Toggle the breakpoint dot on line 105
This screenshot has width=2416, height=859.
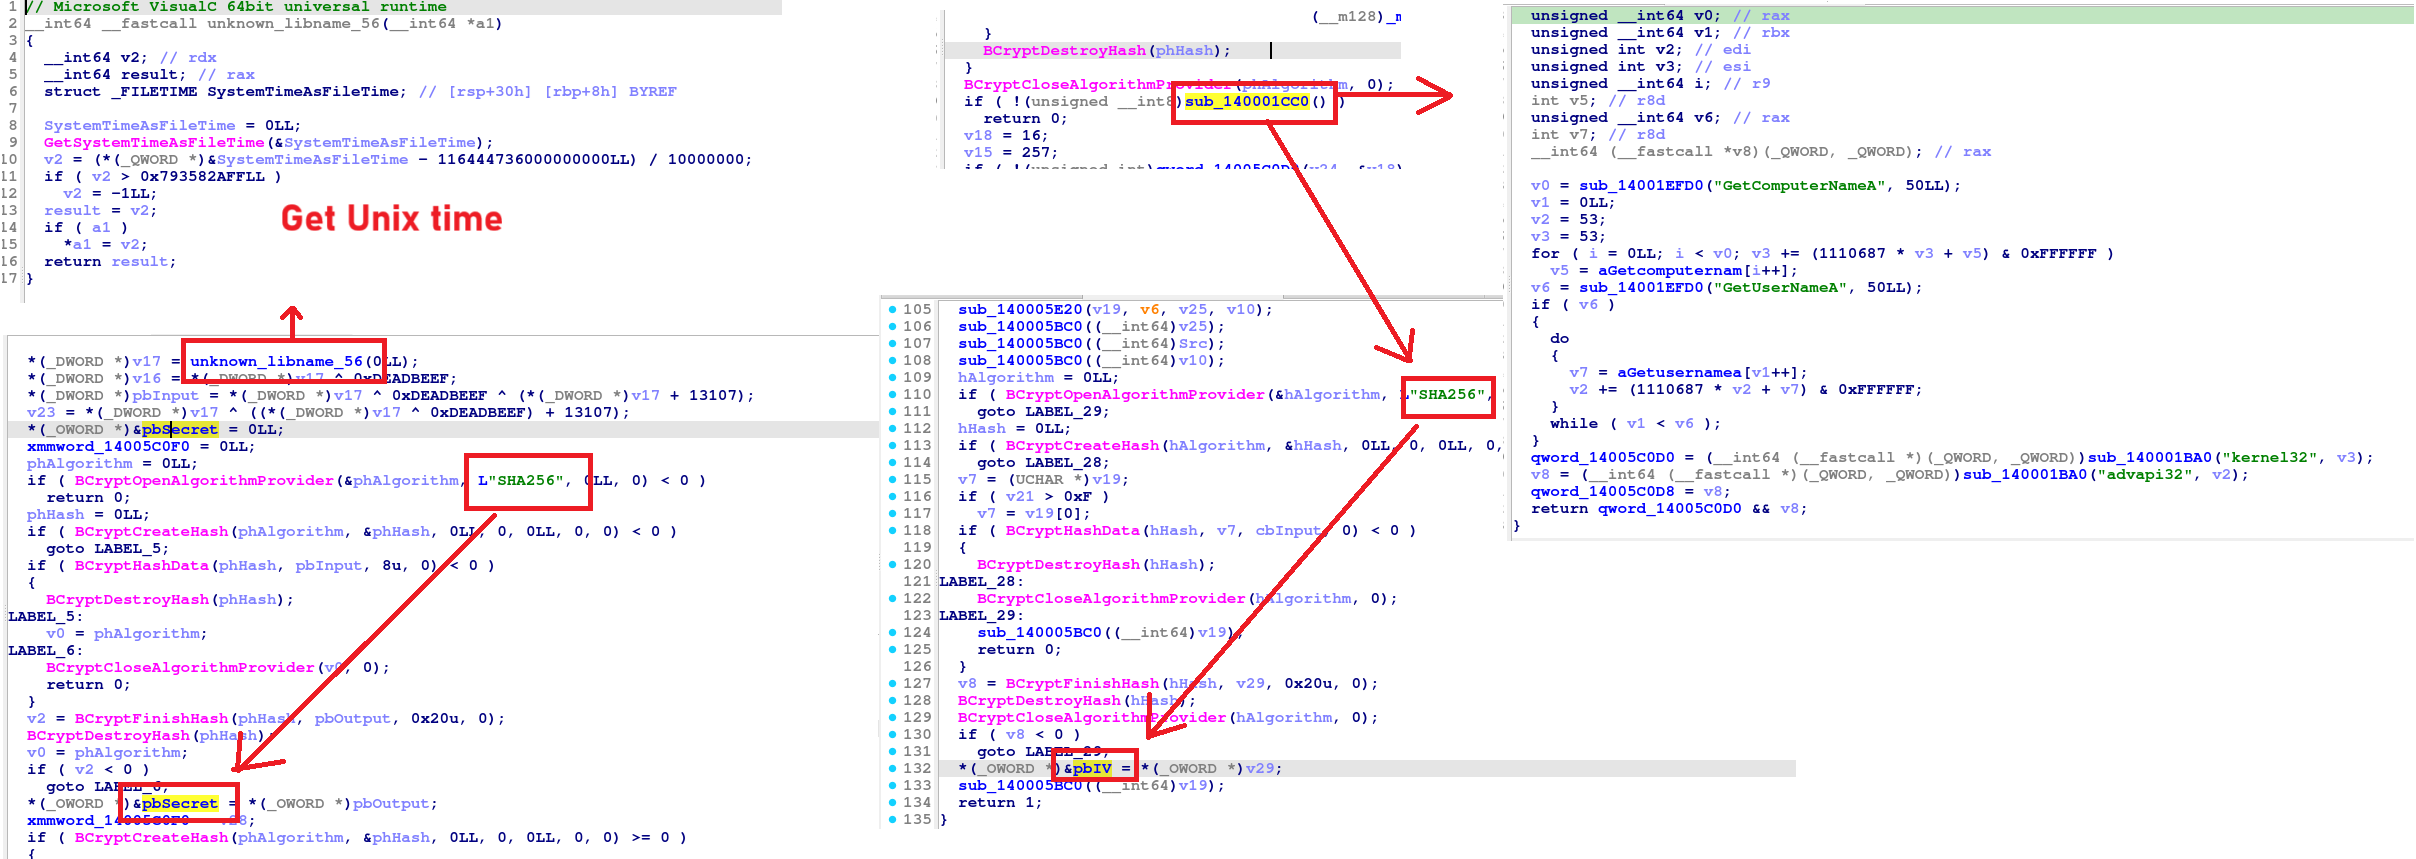[892, 310]
